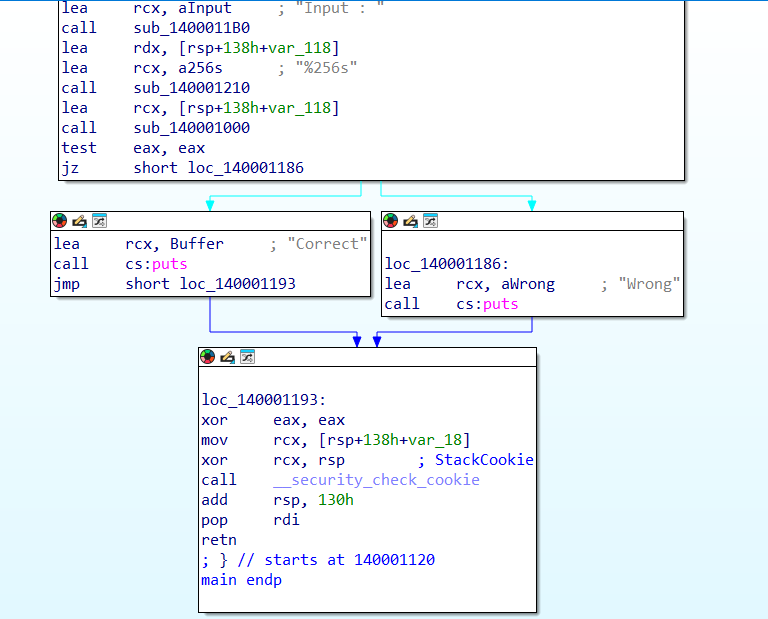Click the a256s operand
The height and width of the screenshot is (619, 768).
(x=200, y=68)
